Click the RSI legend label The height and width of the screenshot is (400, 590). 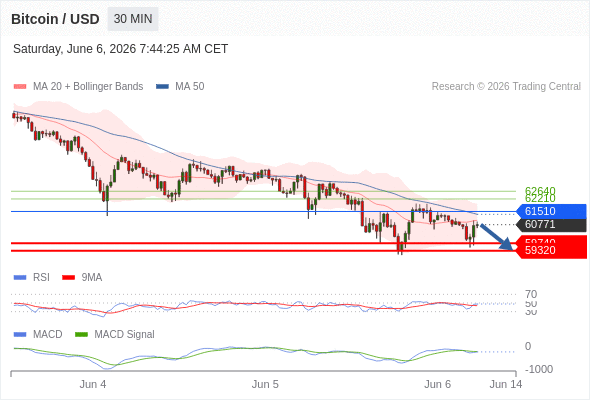(41, 278)
